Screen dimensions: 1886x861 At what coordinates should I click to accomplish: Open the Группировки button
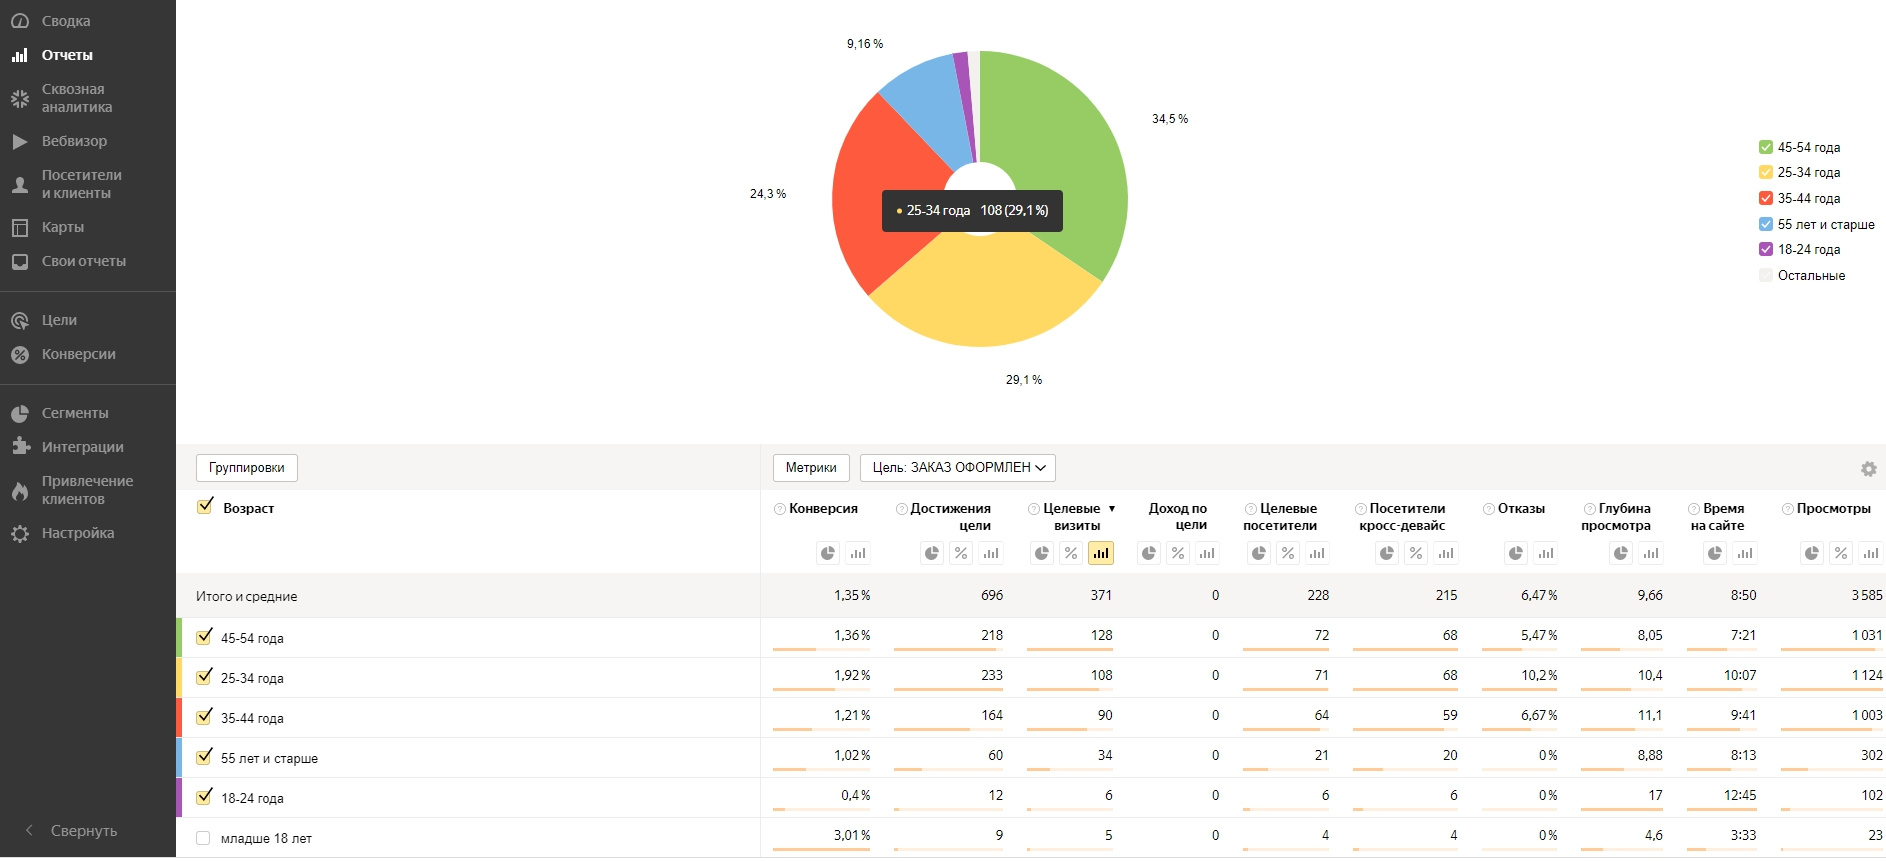tap(247, 467)
